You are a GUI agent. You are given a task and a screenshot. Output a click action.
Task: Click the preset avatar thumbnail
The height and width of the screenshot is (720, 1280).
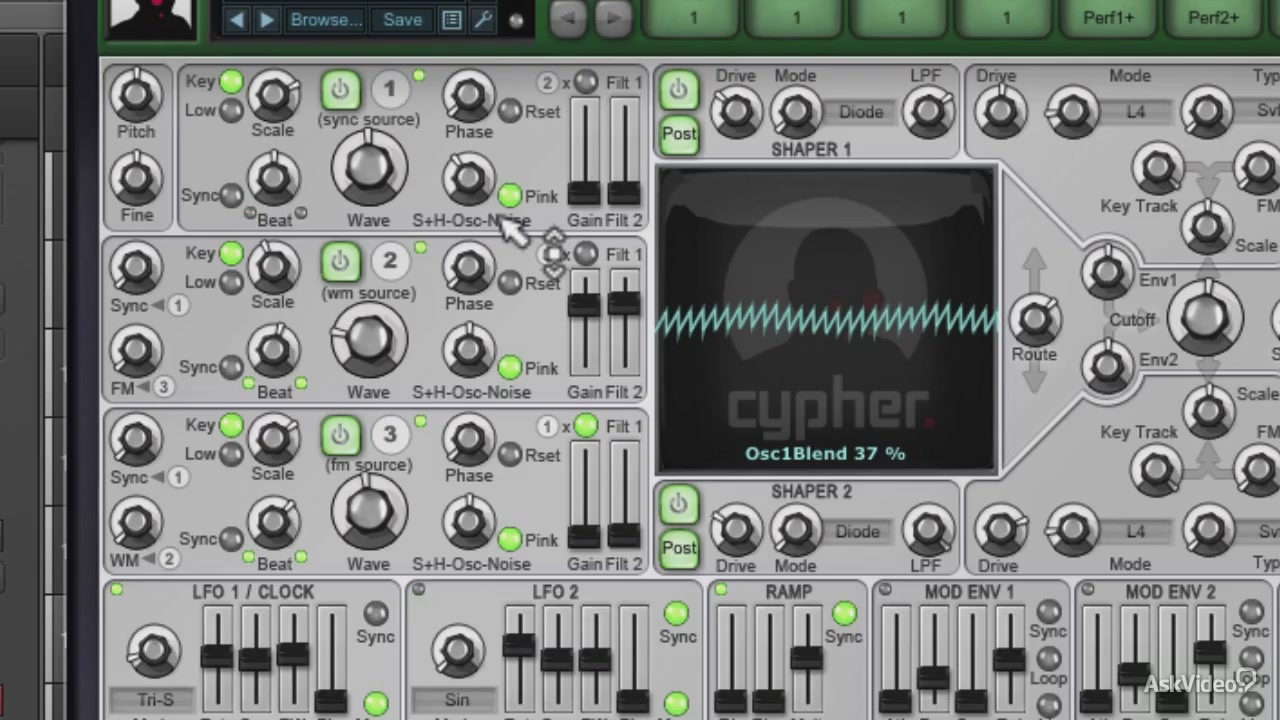(151, 19)
